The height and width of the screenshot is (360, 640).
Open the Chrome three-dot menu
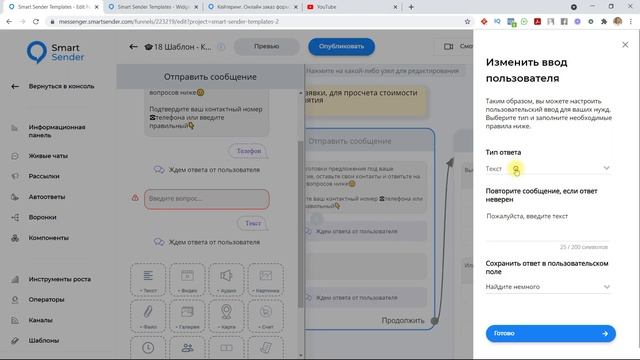coord(631,22)
